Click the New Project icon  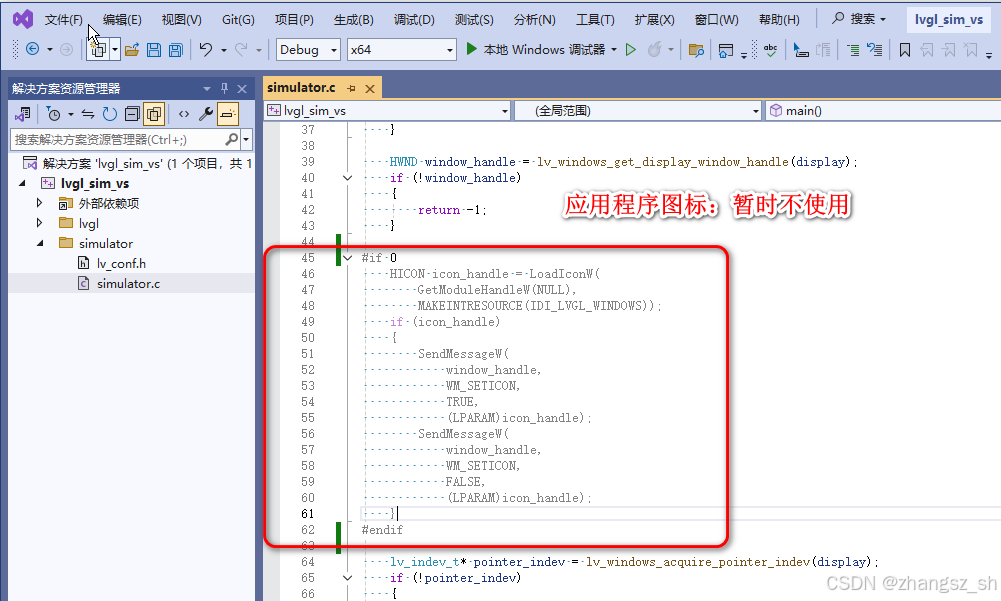pos(98,49)
